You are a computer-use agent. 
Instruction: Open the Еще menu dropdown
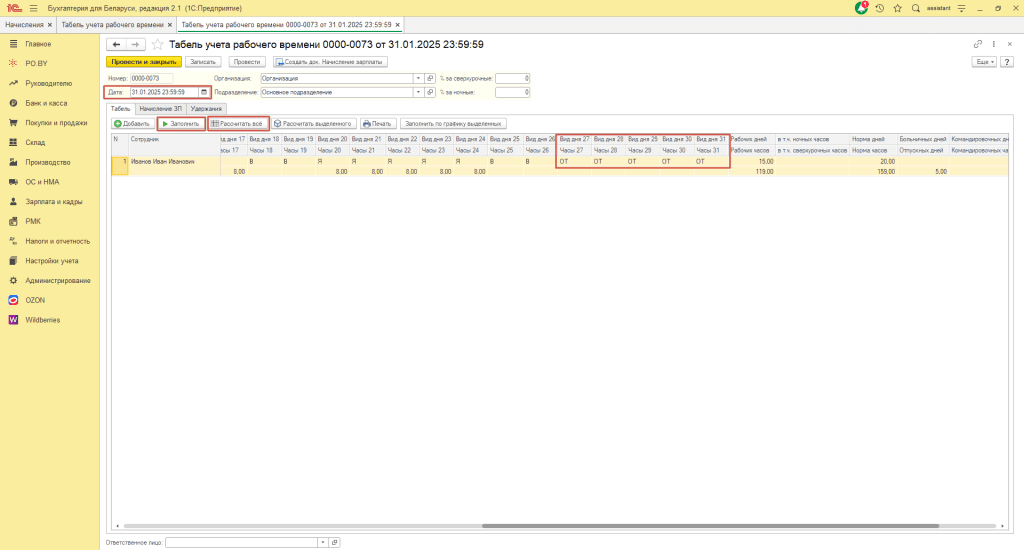(x=984, y=62)
